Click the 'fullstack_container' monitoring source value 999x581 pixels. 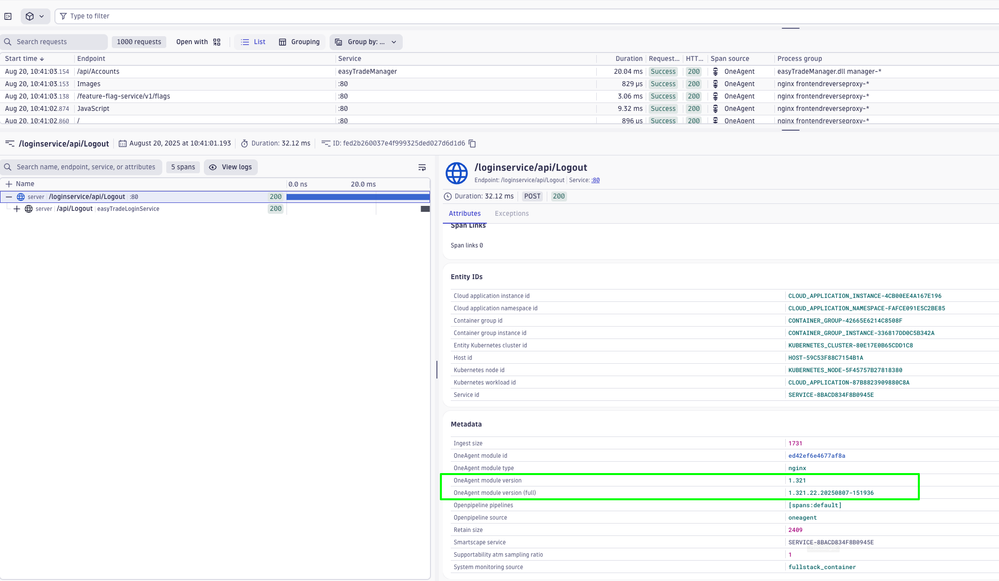(x=822, y=567)
